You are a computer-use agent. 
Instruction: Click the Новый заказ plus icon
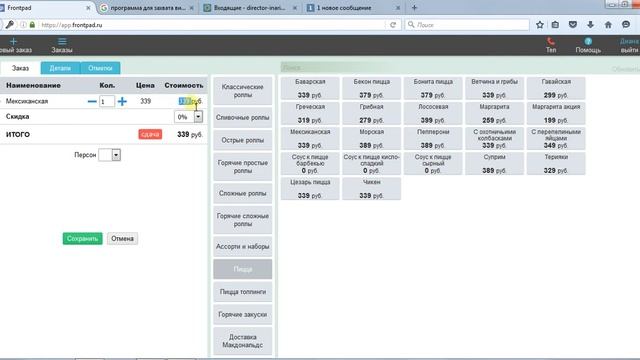(13, 41)
